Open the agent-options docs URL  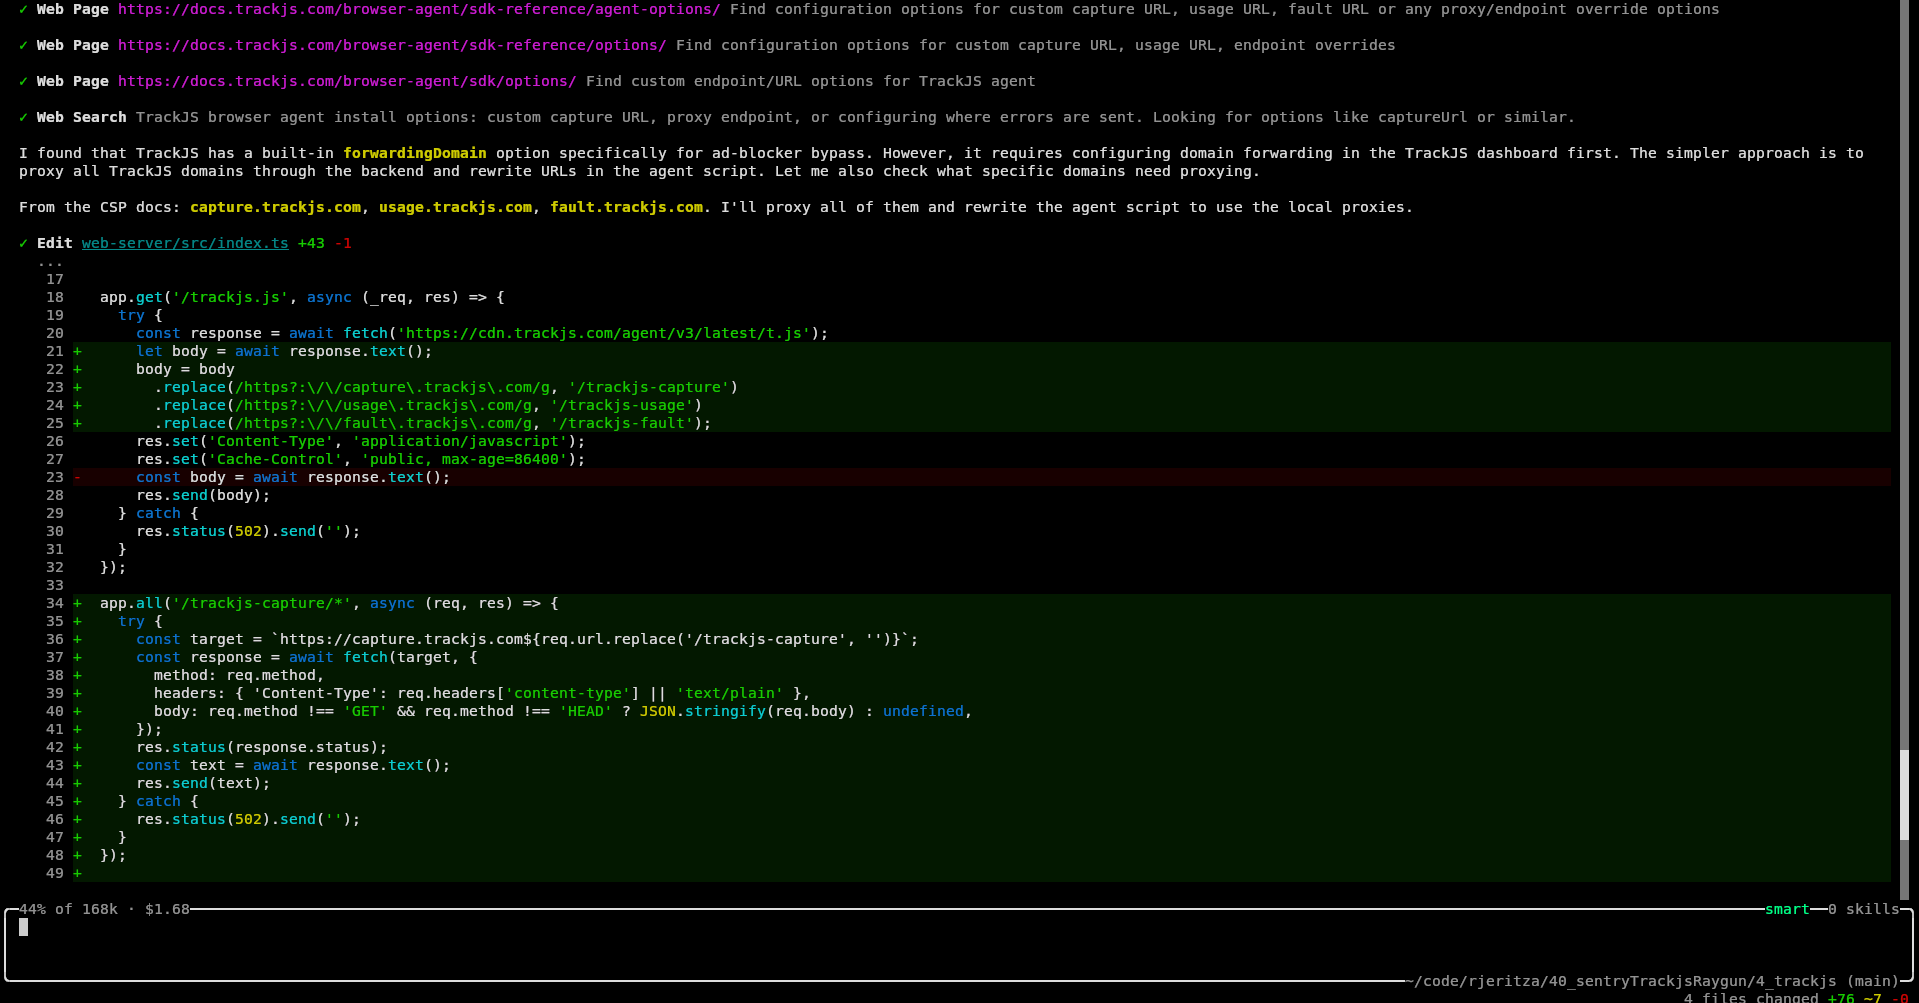(418, 10)
